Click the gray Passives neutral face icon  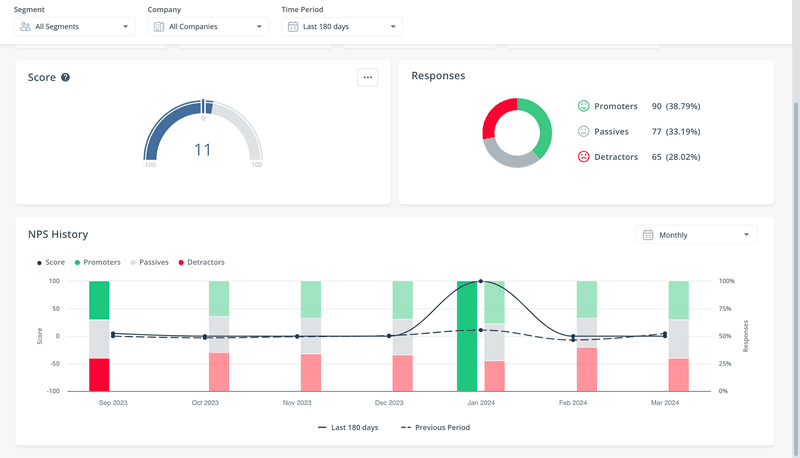pos(583,131)
